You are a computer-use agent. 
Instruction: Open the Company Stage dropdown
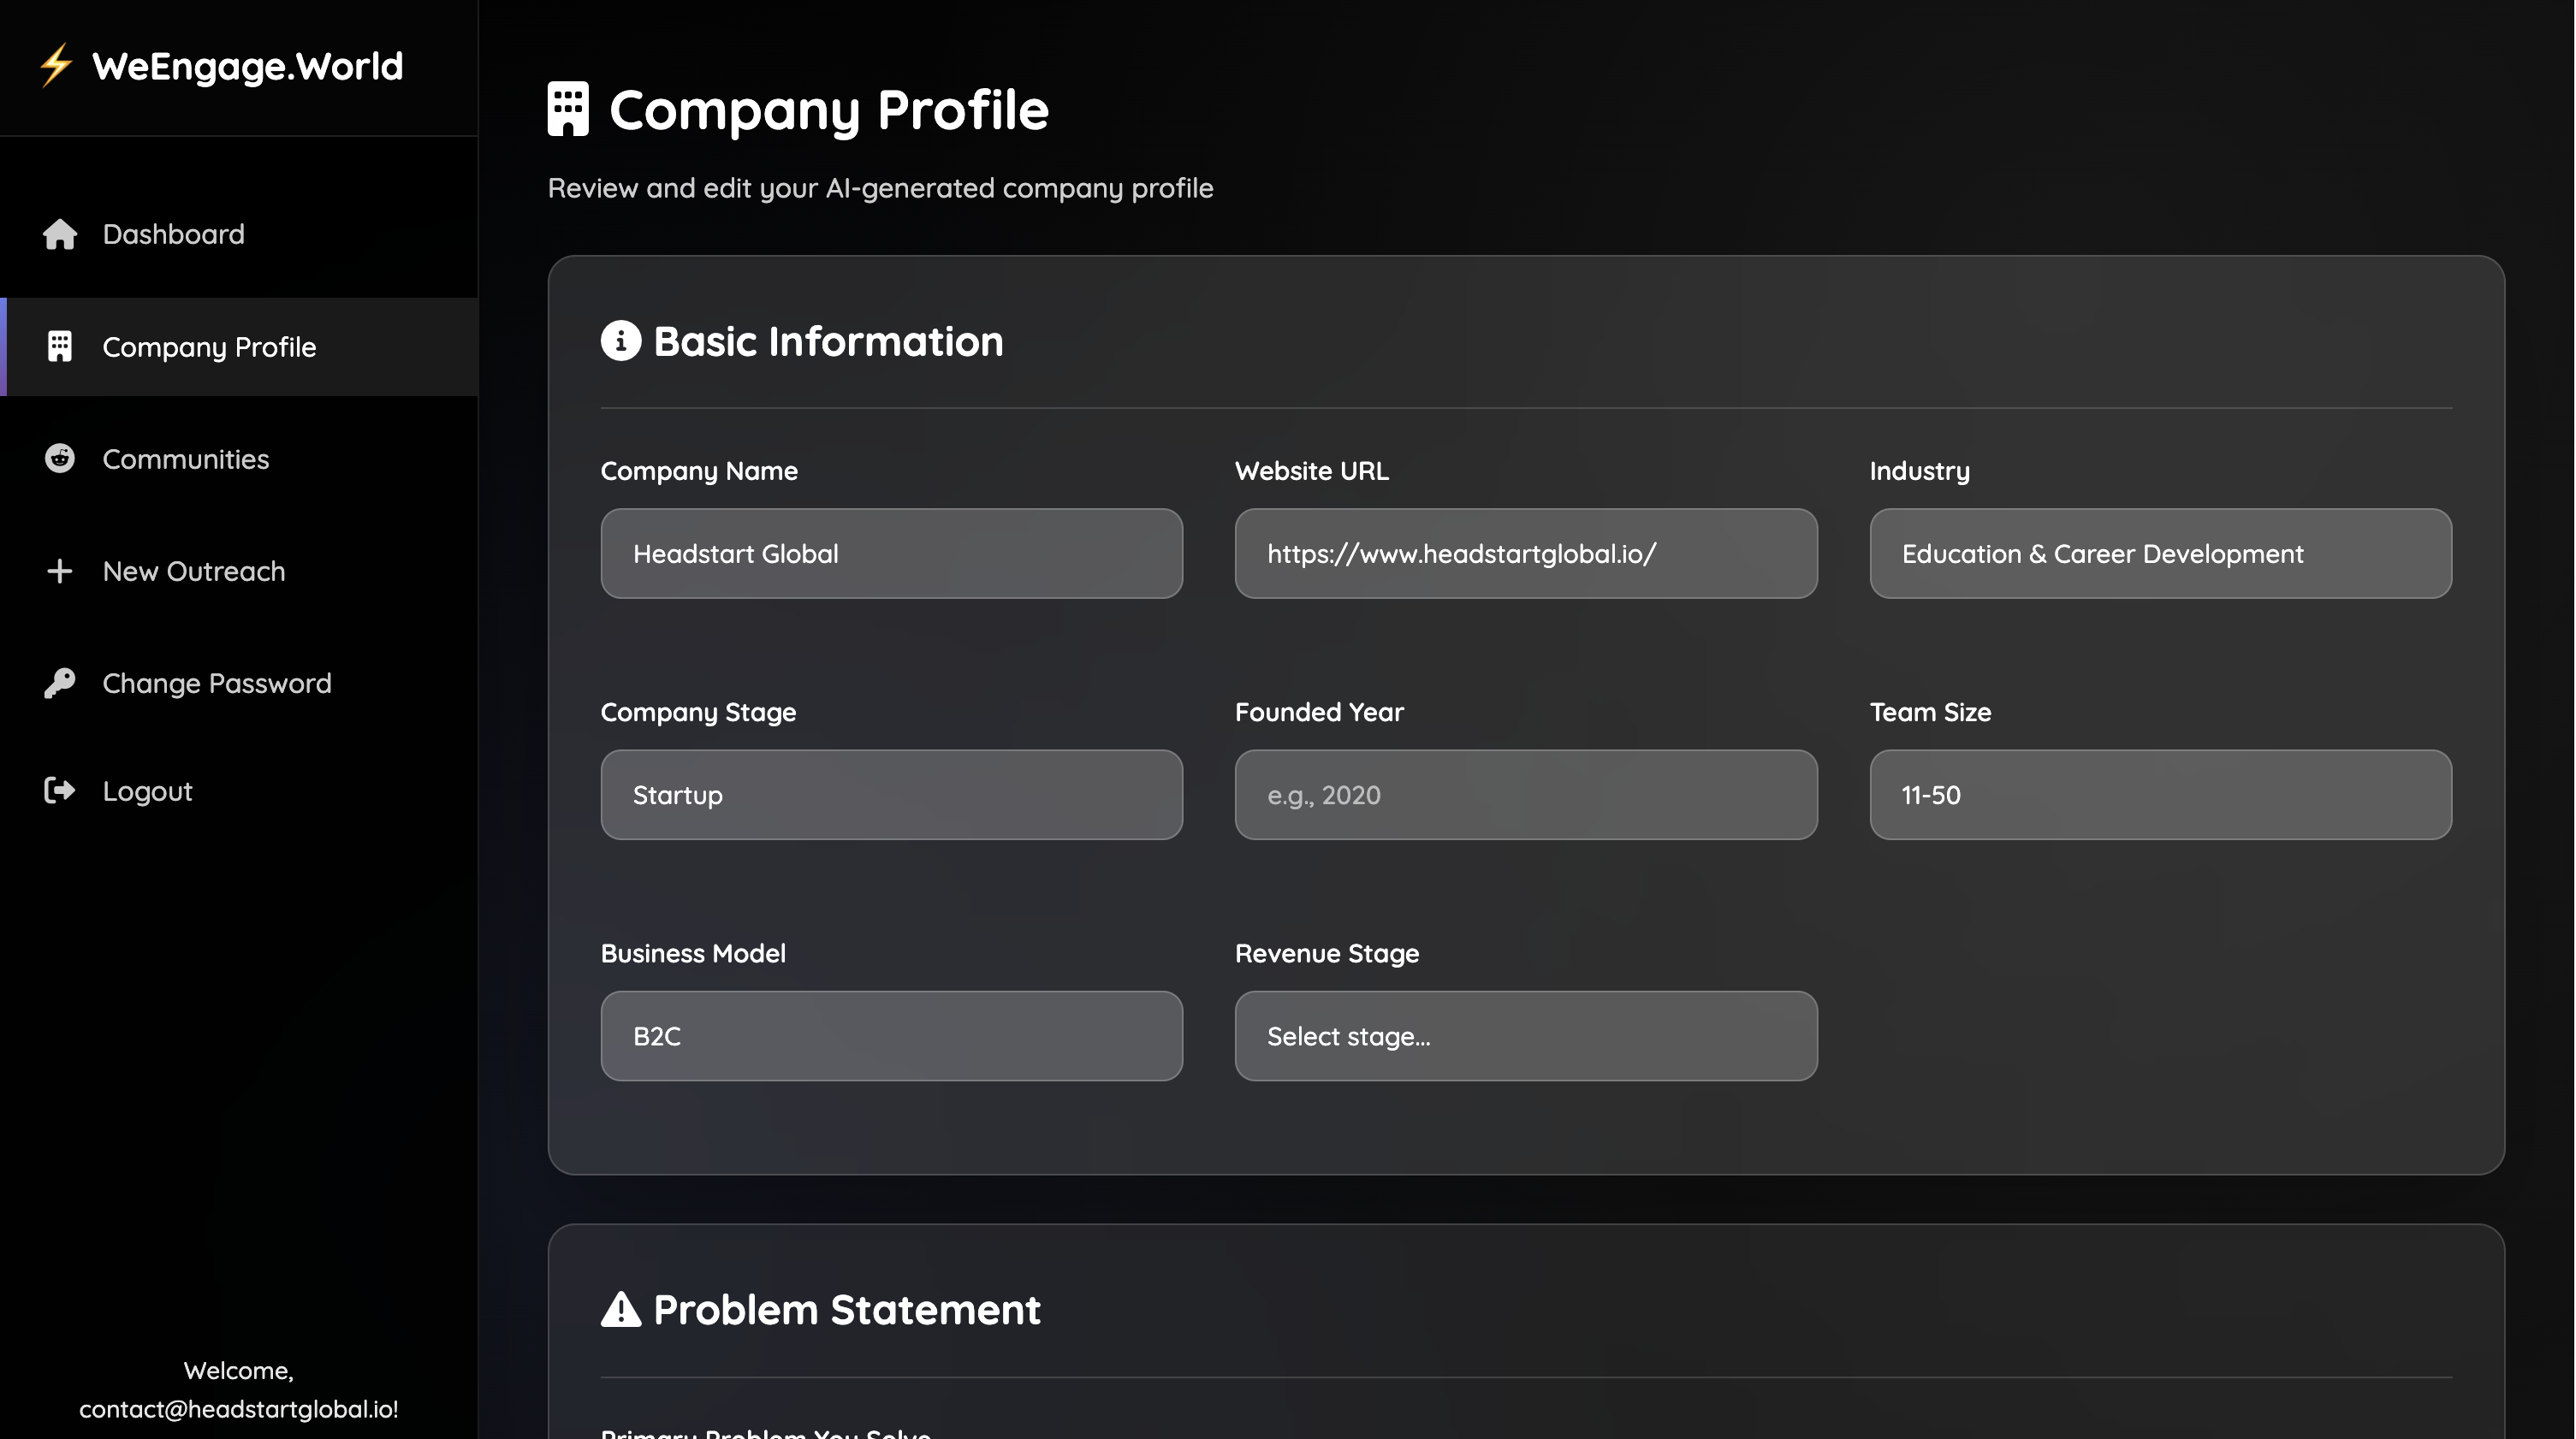coord(892,795)
